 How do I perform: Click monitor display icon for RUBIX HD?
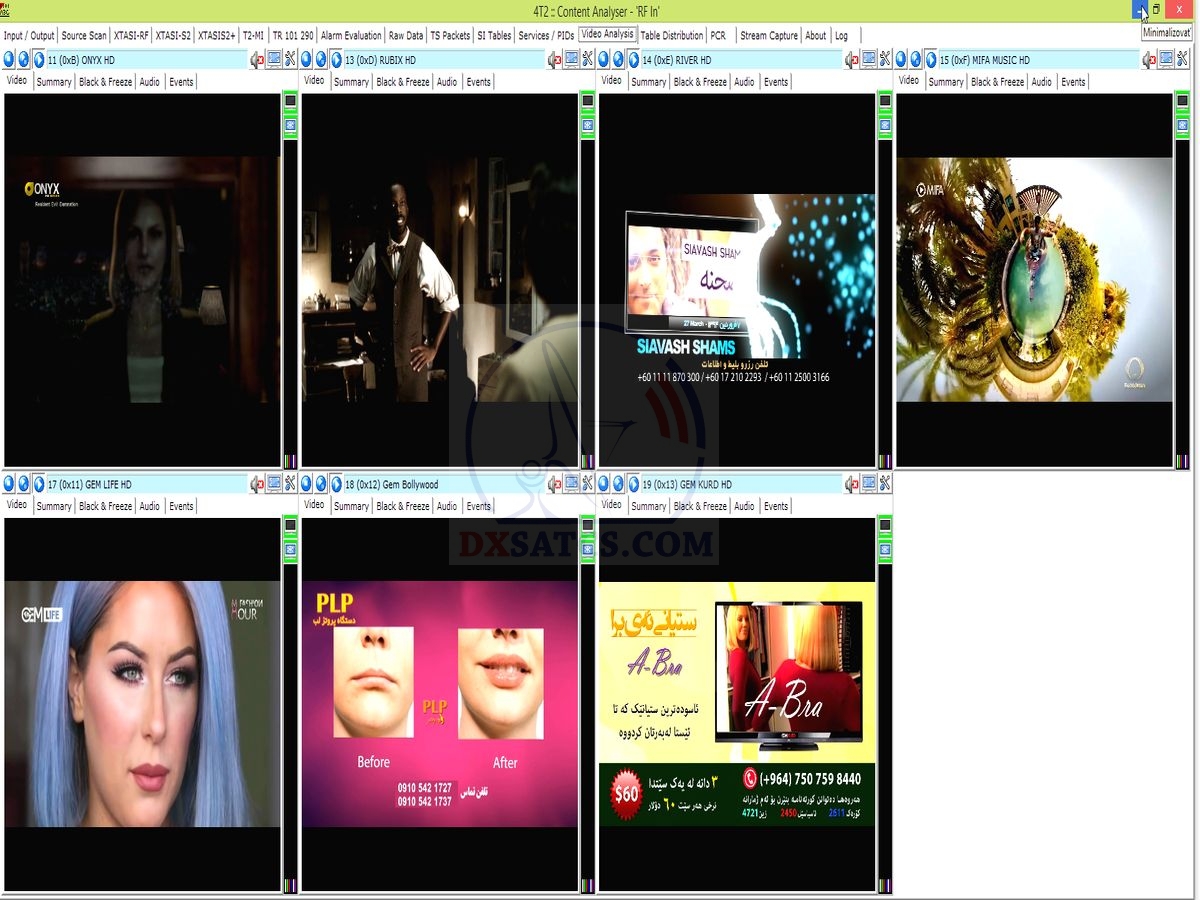coord(571,60)
